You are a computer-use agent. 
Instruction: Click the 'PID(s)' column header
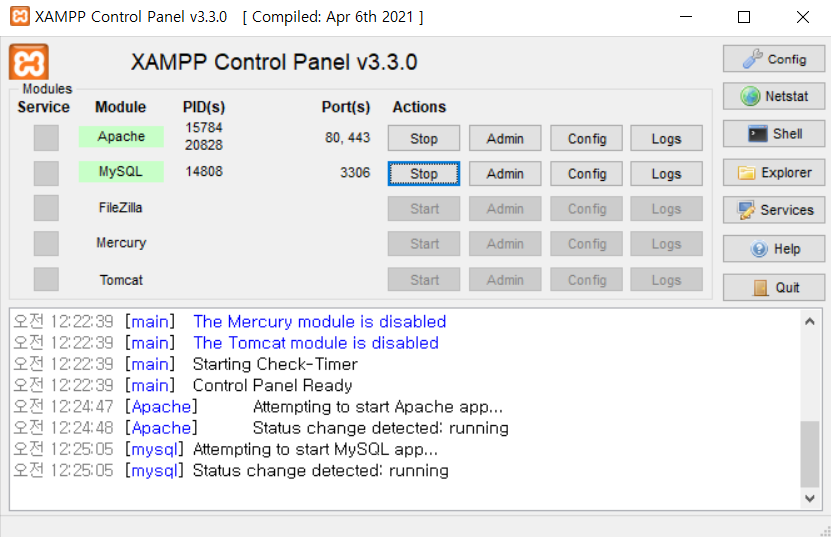click(204, 107)
